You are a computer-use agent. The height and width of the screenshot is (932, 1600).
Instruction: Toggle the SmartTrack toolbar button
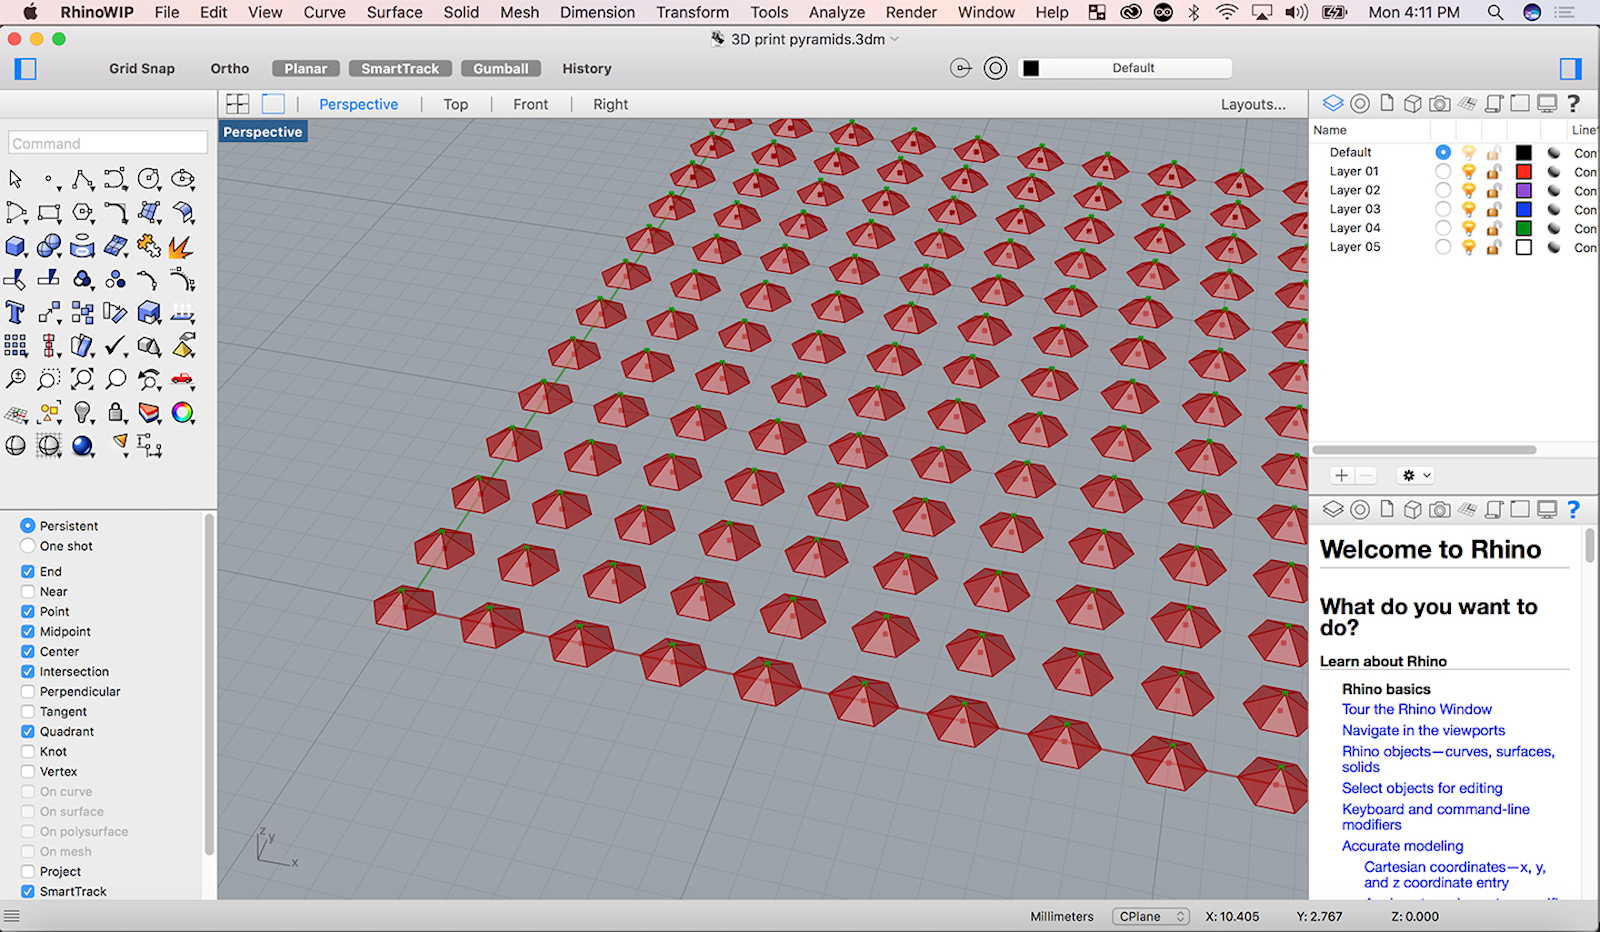click(x=400, y=68)
